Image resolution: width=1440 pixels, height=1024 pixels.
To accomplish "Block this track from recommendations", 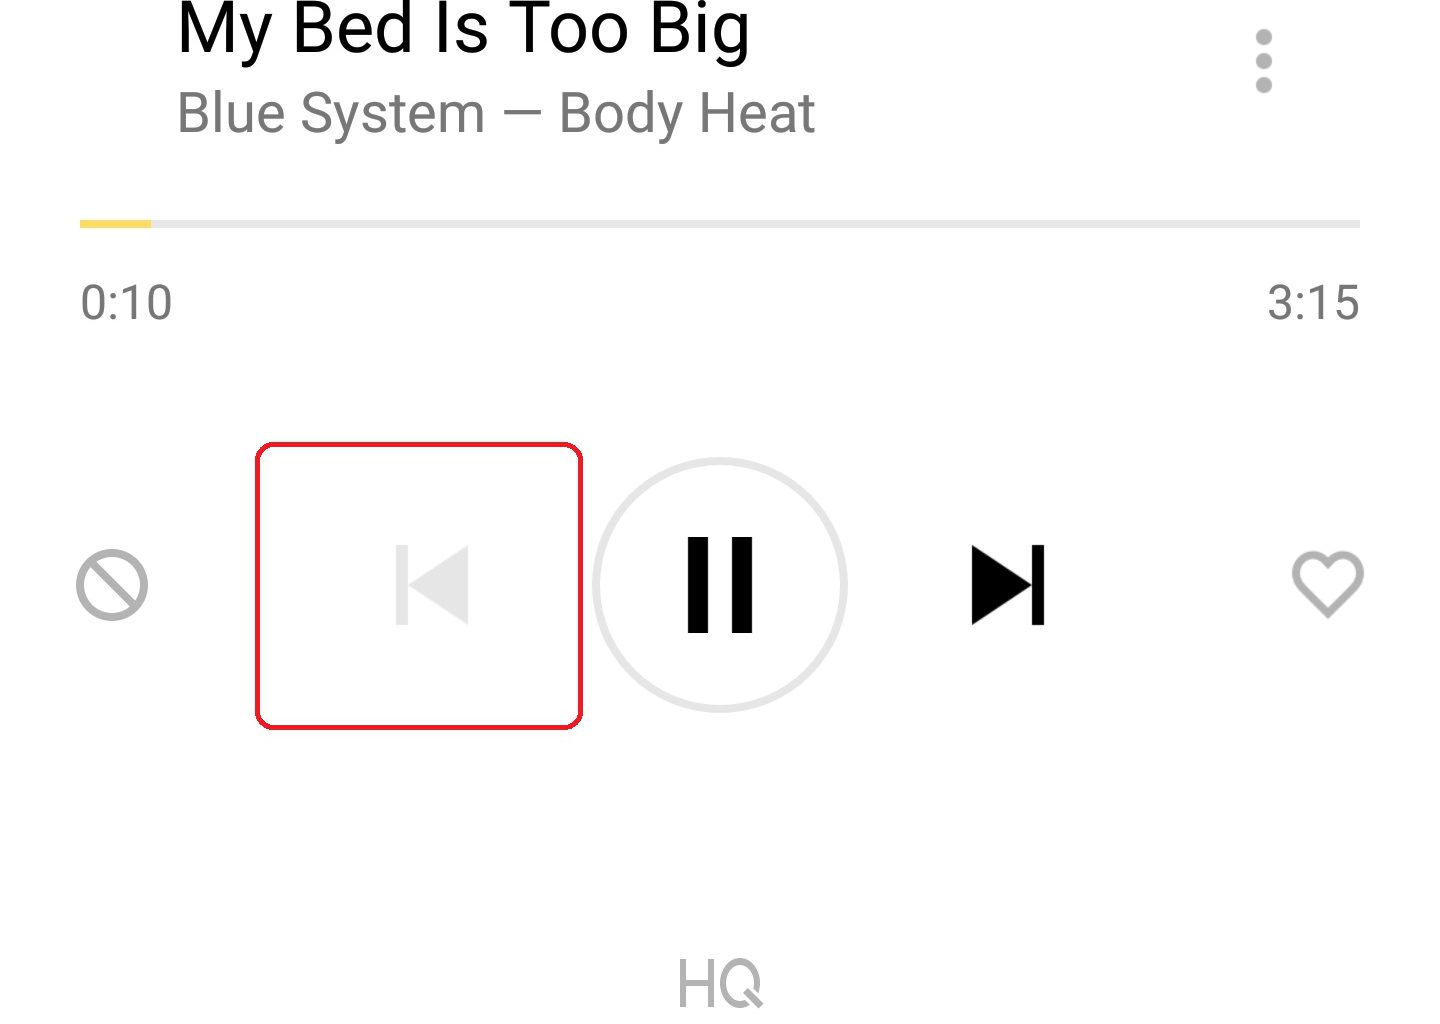I will [112, 585].
